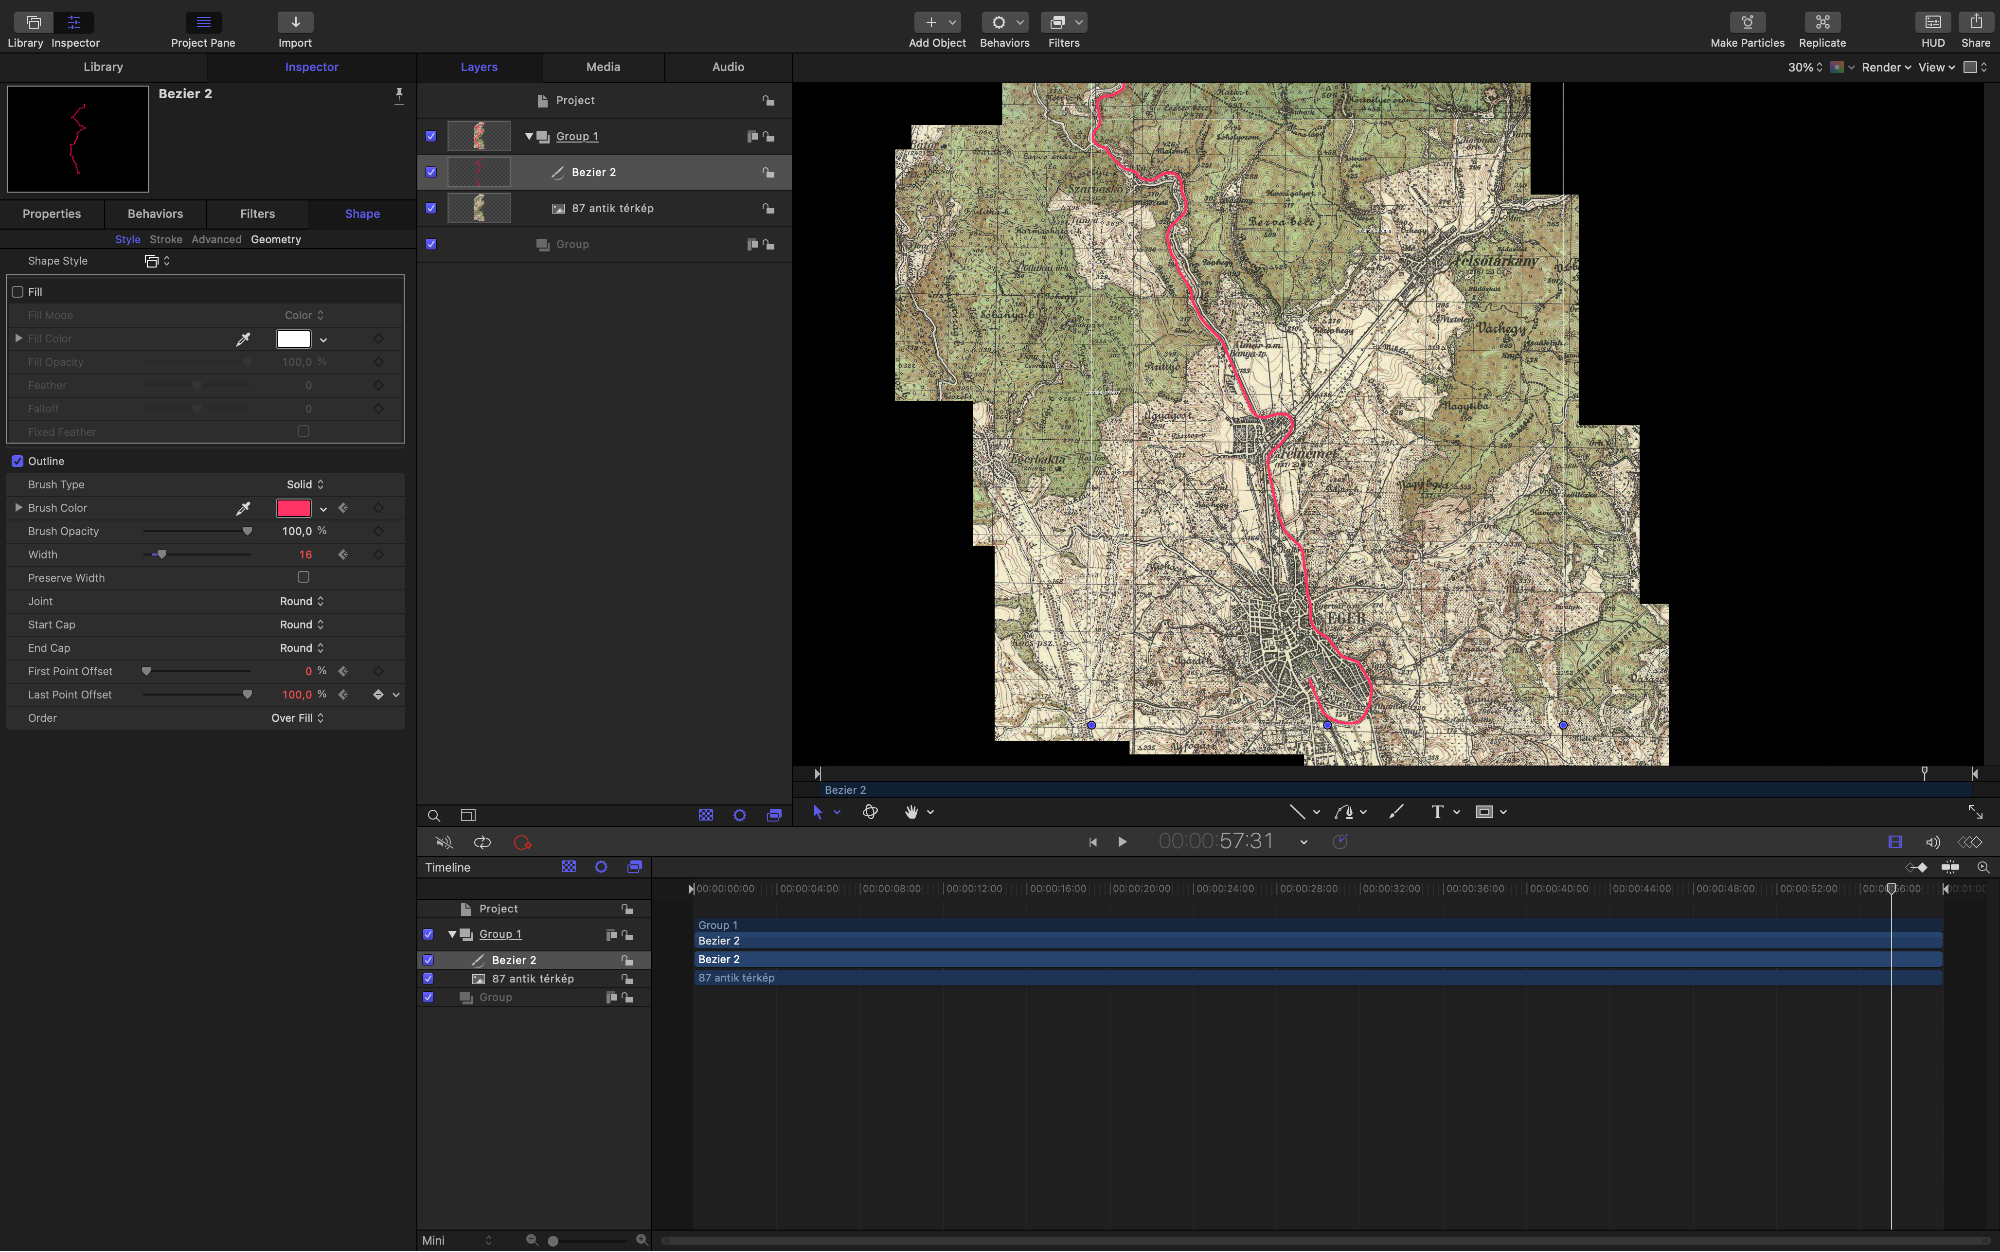Toggle the HUD window
The image size is (2000, 1252).
click(1933, 22)
